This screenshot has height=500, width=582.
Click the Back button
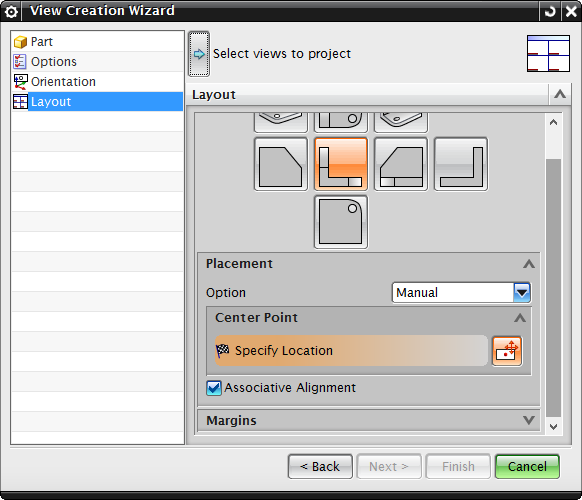pos(320,466)
